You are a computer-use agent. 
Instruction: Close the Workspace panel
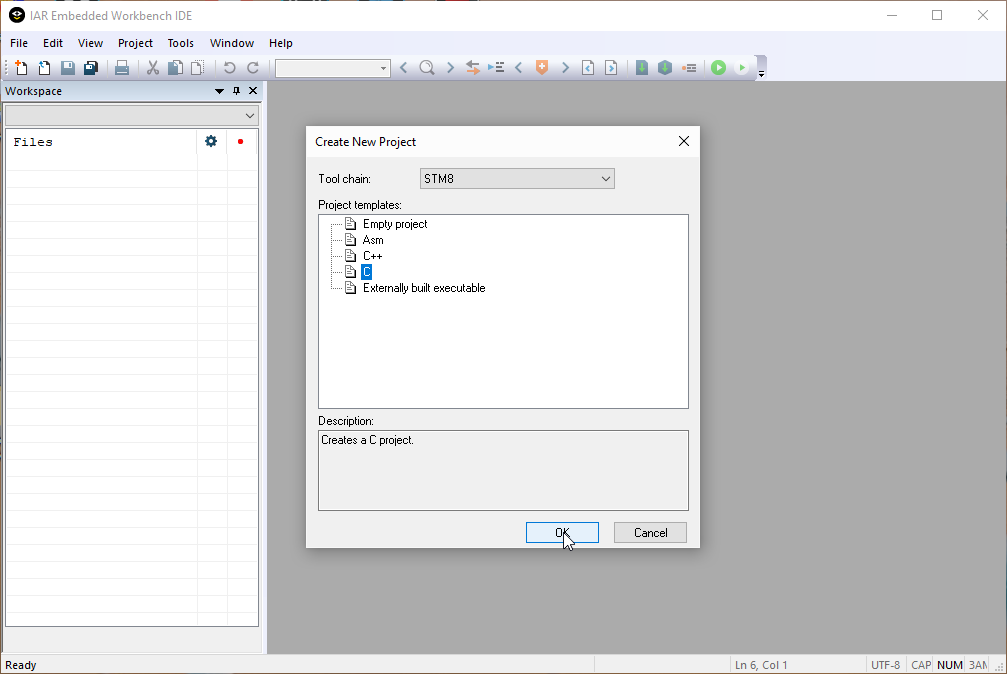[253, 91]
